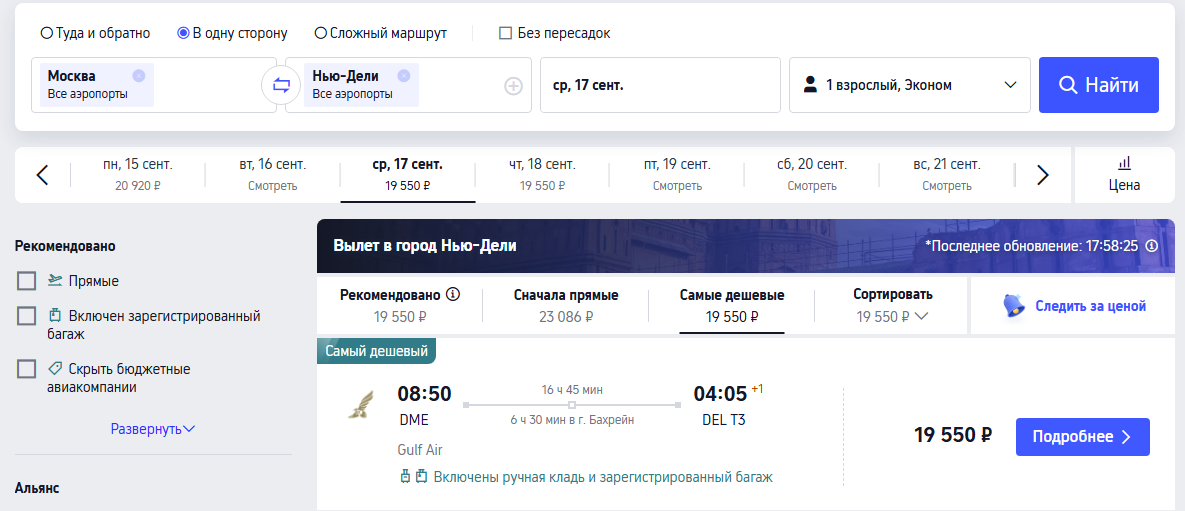Add another destination with plus icon
The height and width of the screenshot is (511, 1185).
click(514, 86)
